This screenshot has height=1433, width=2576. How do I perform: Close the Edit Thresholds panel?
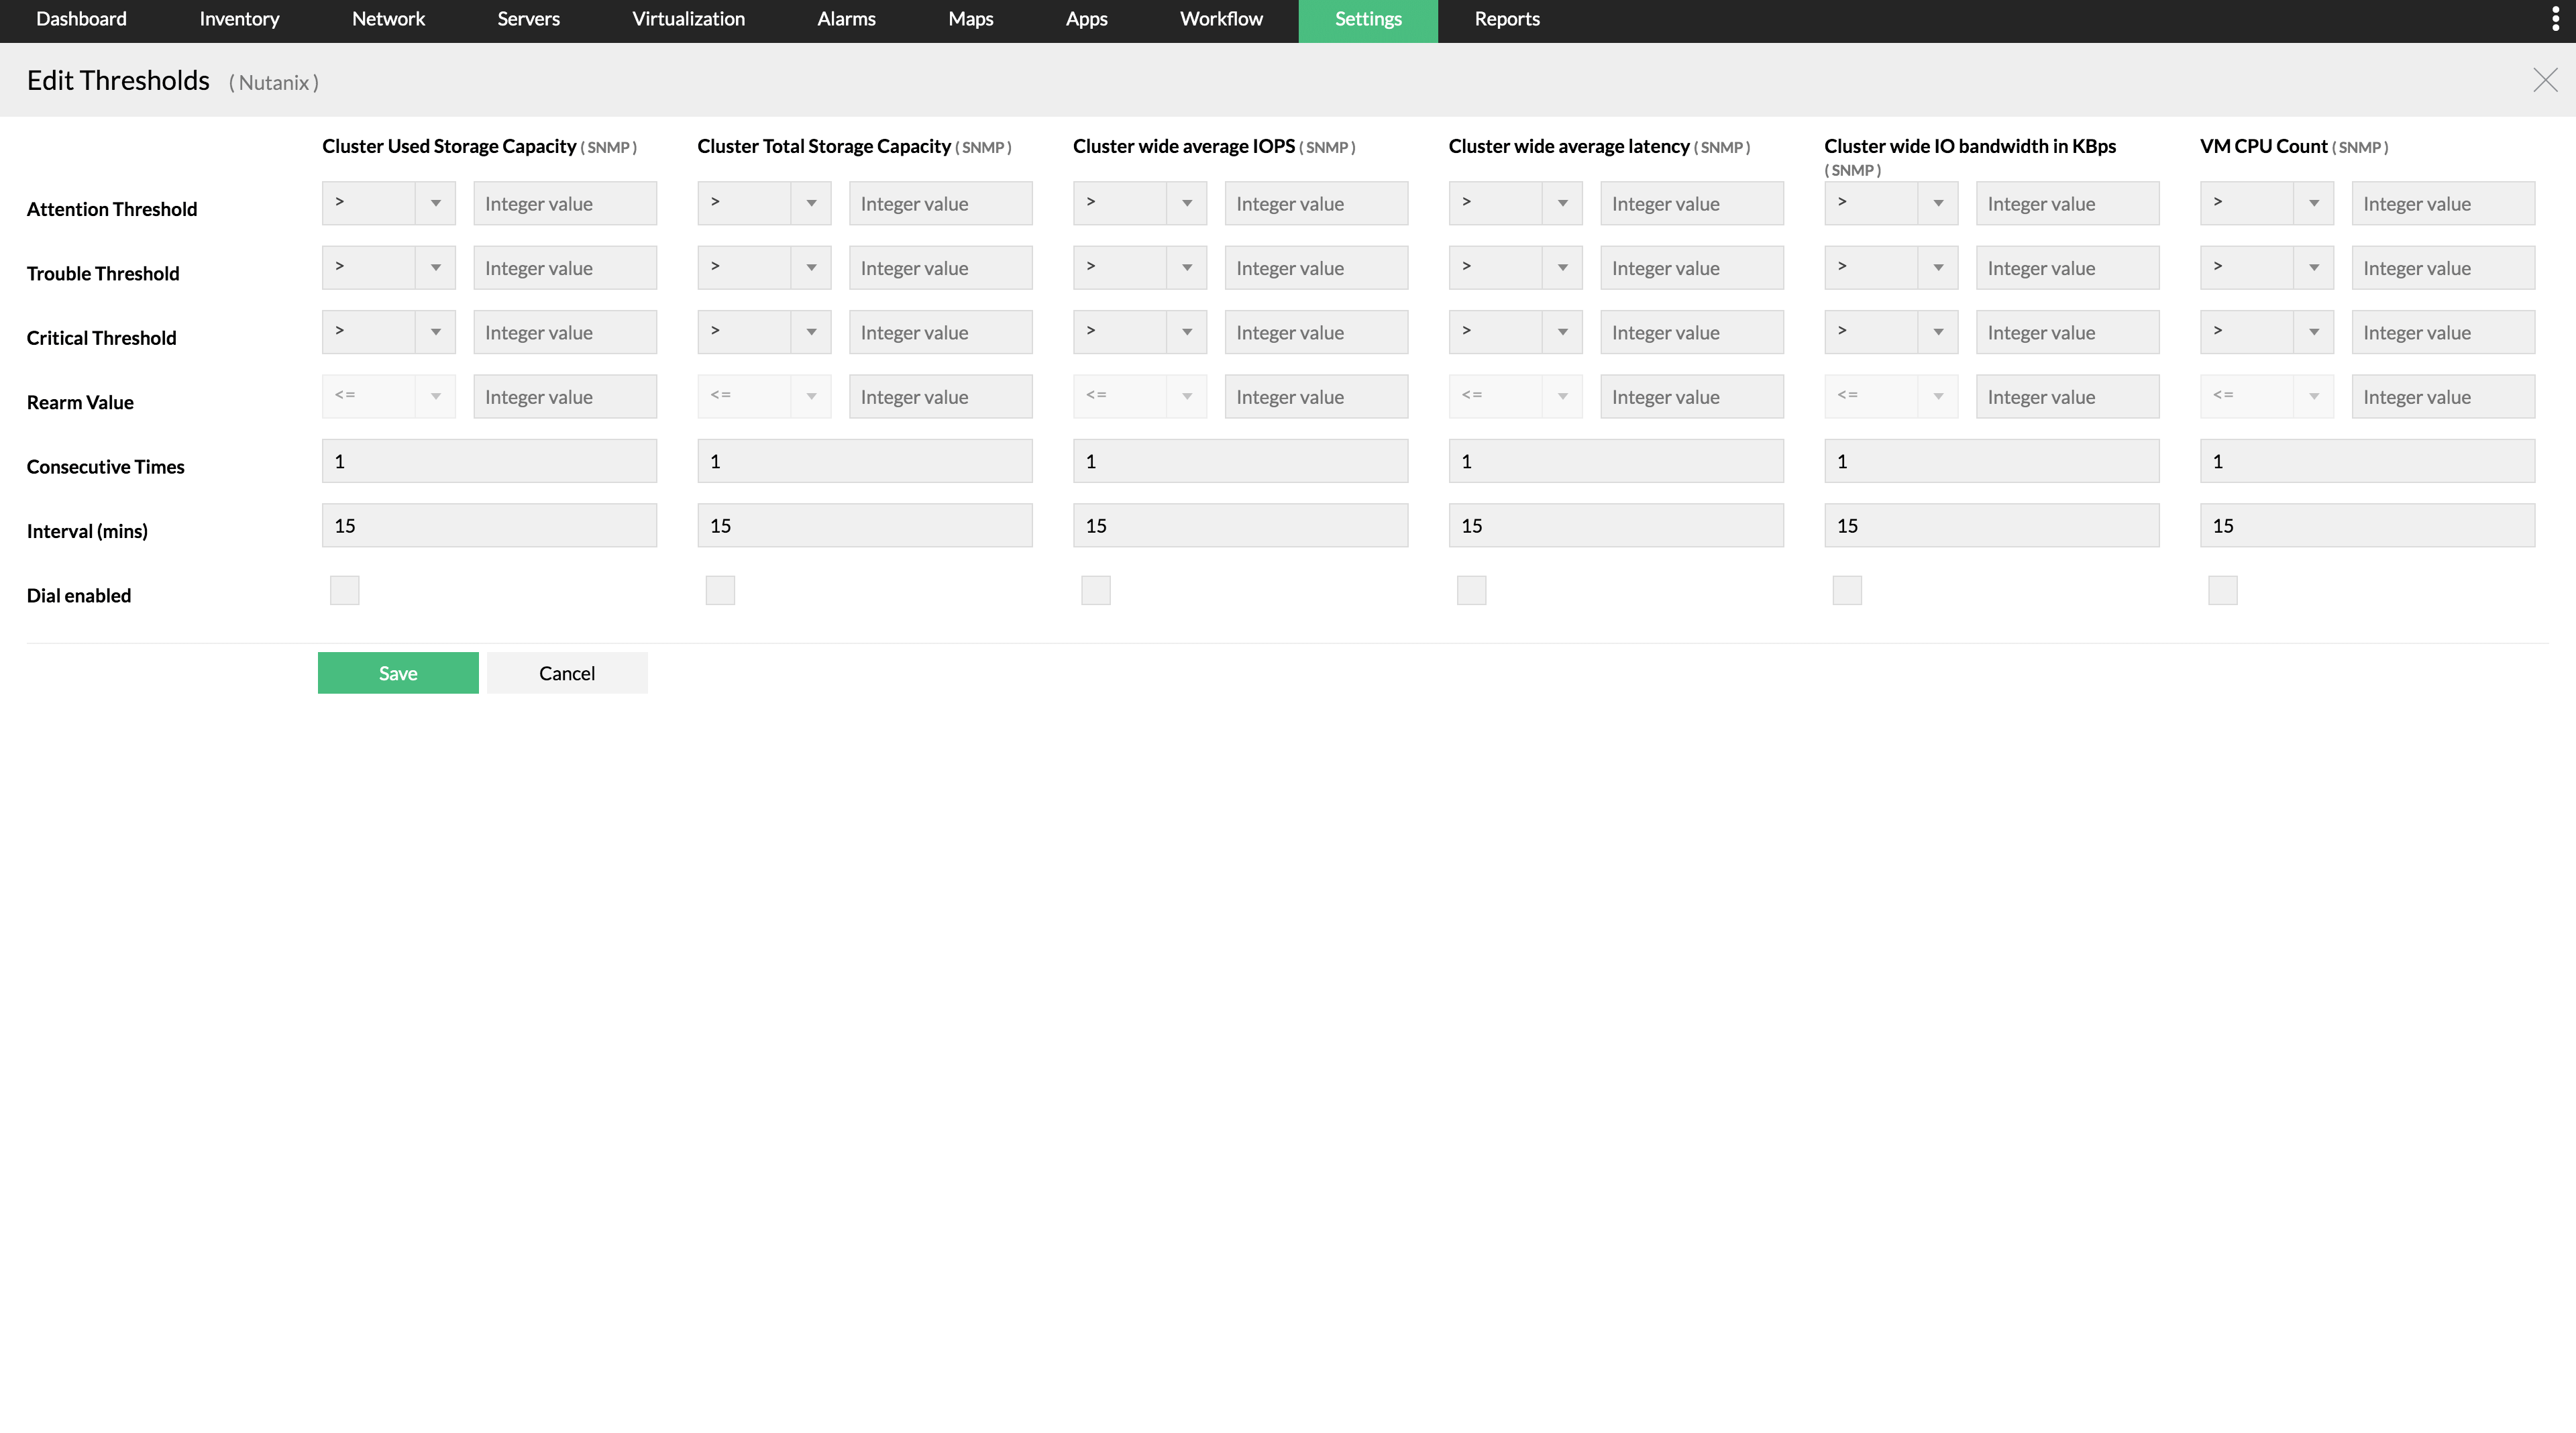pyautogui.click(x=2545, y=80)
